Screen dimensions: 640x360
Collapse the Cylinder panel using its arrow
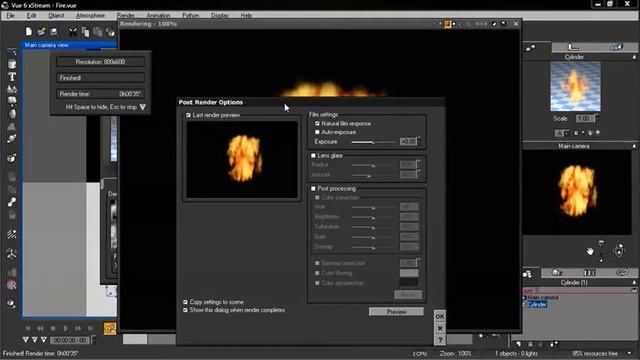tap(634, 57)
